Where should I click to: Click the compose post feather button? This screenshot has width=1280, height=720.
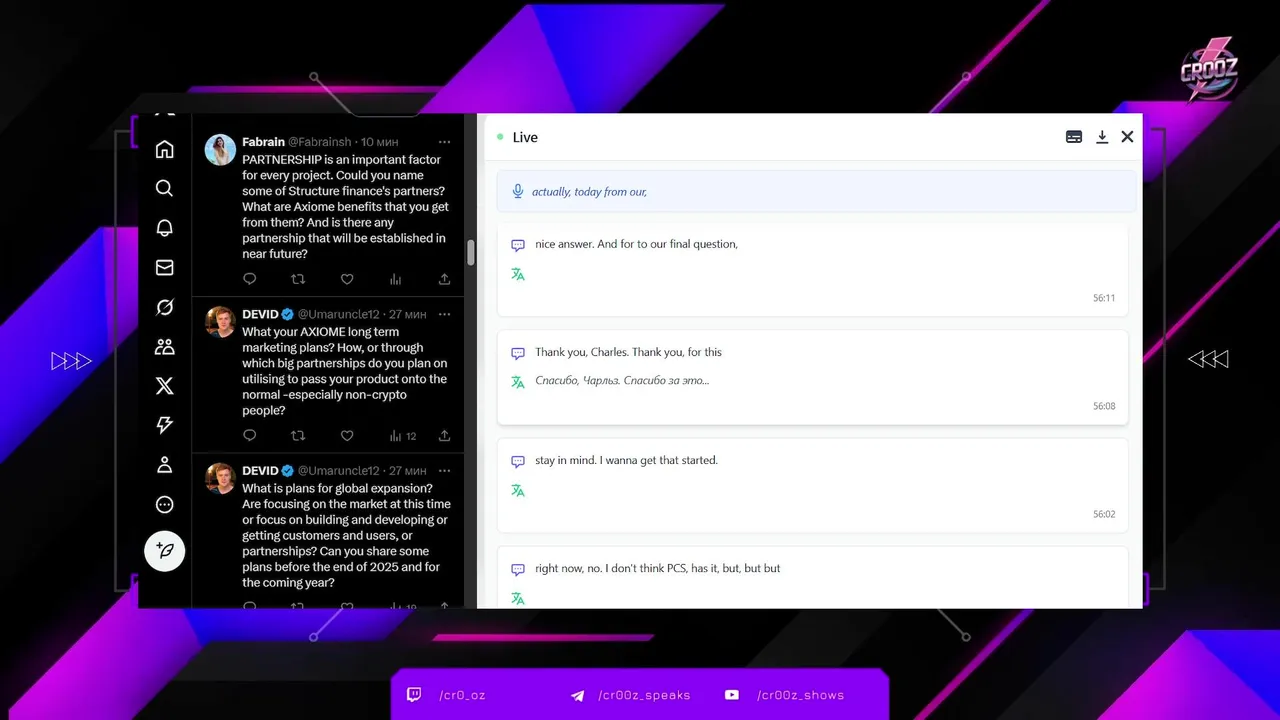pyautogui.click(x=165, y=551)
